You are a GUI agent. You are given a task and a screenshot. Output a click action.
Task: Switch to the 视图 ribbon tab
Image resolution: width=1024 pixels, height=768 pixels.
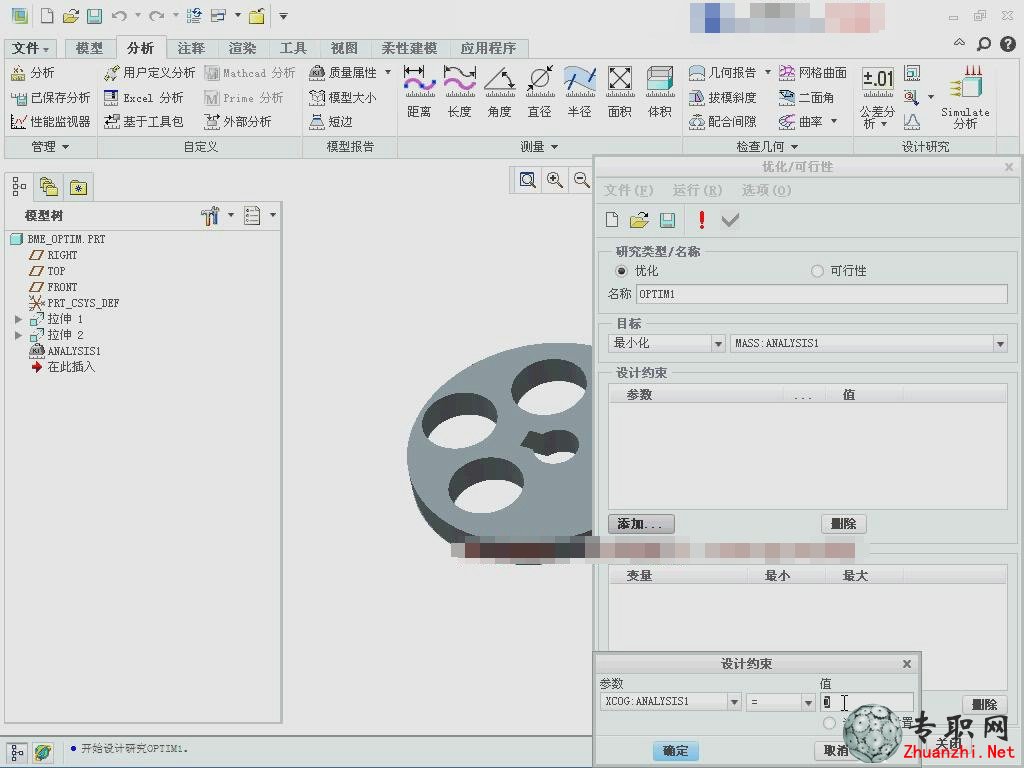344,48
